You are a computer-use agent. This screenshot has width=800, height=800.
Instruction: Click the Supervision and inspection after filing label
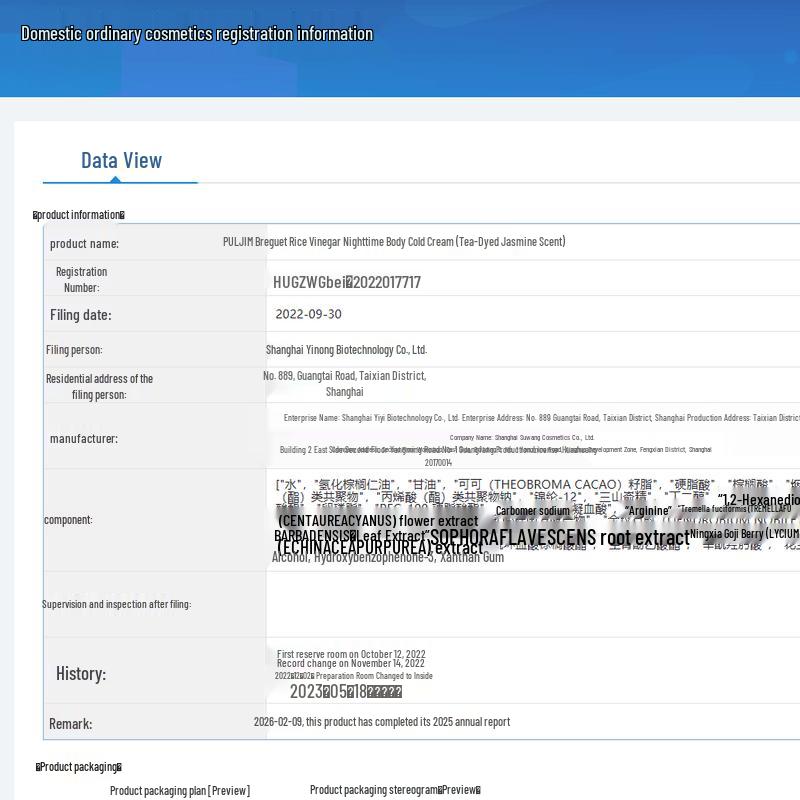[116, 604]
